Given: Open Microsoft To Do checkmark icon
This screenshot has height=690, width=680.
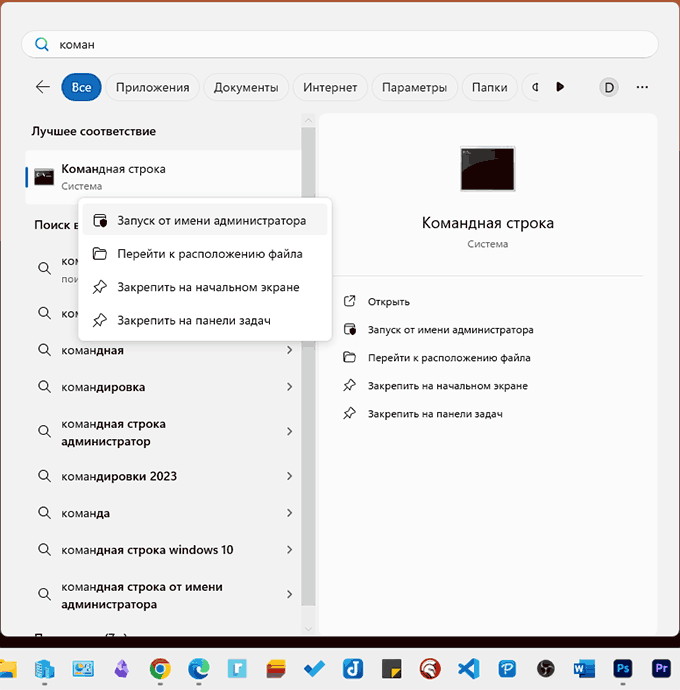Looking at the screenshot, I should [x=314, y=669].
